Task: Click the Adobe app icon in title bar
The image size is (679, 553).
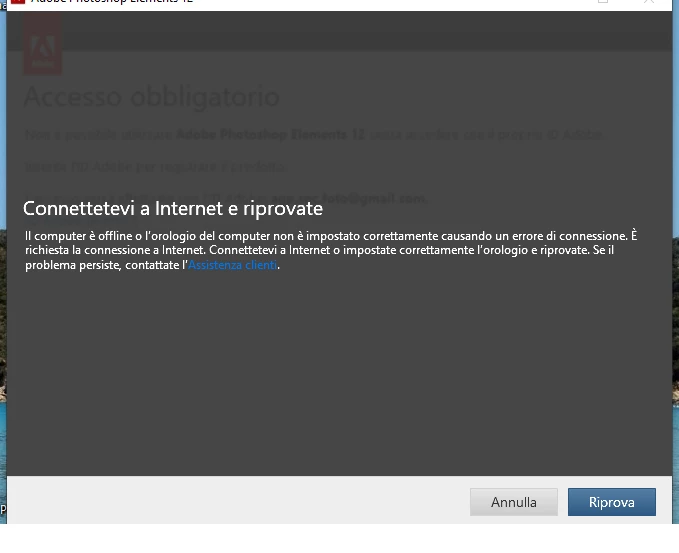Action: click(x=18, y=1)
